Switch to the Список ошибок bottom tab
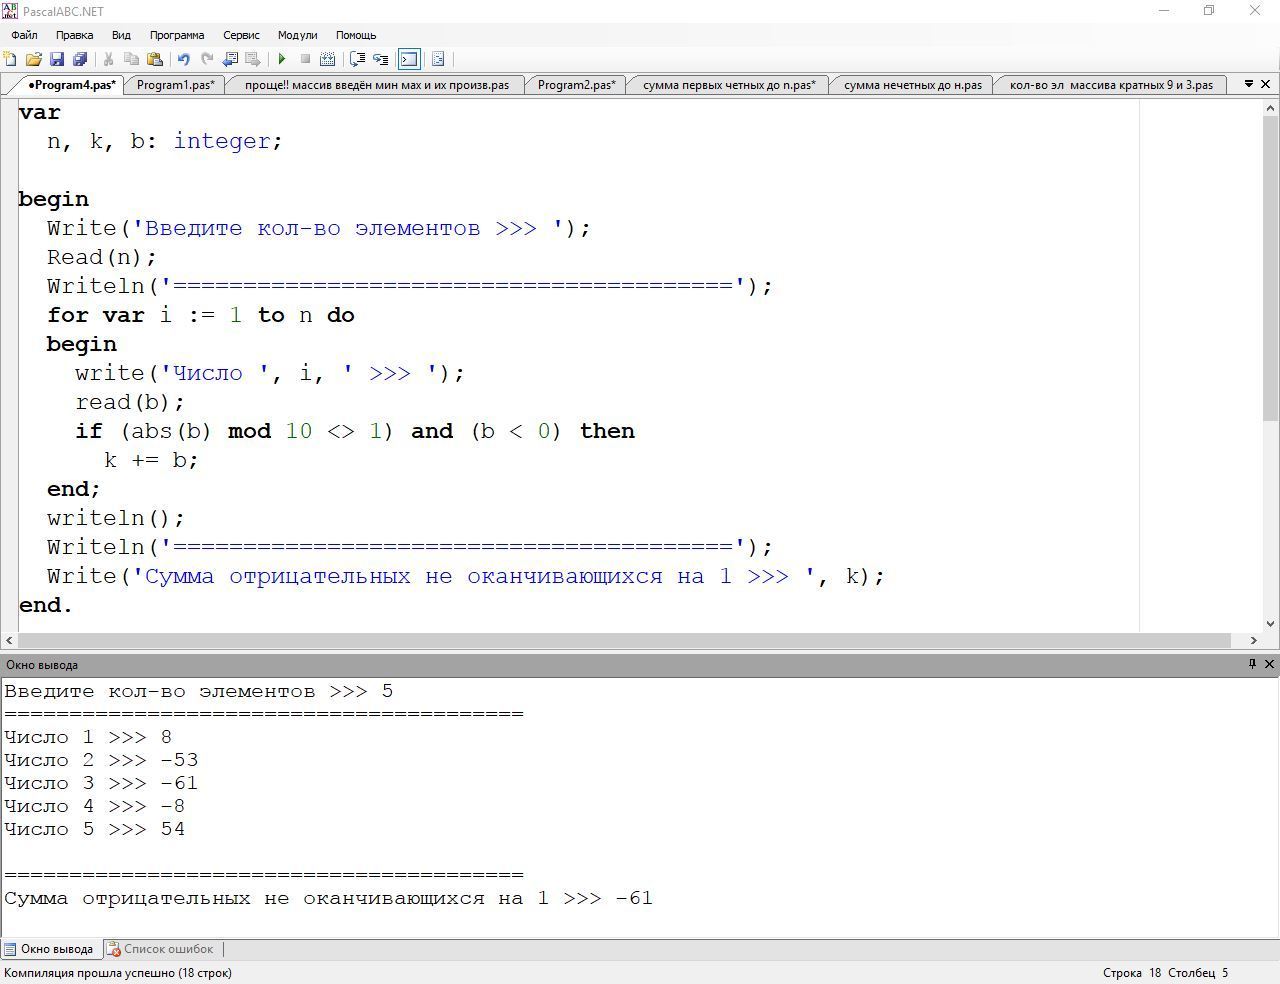 (x=161, y=949)
